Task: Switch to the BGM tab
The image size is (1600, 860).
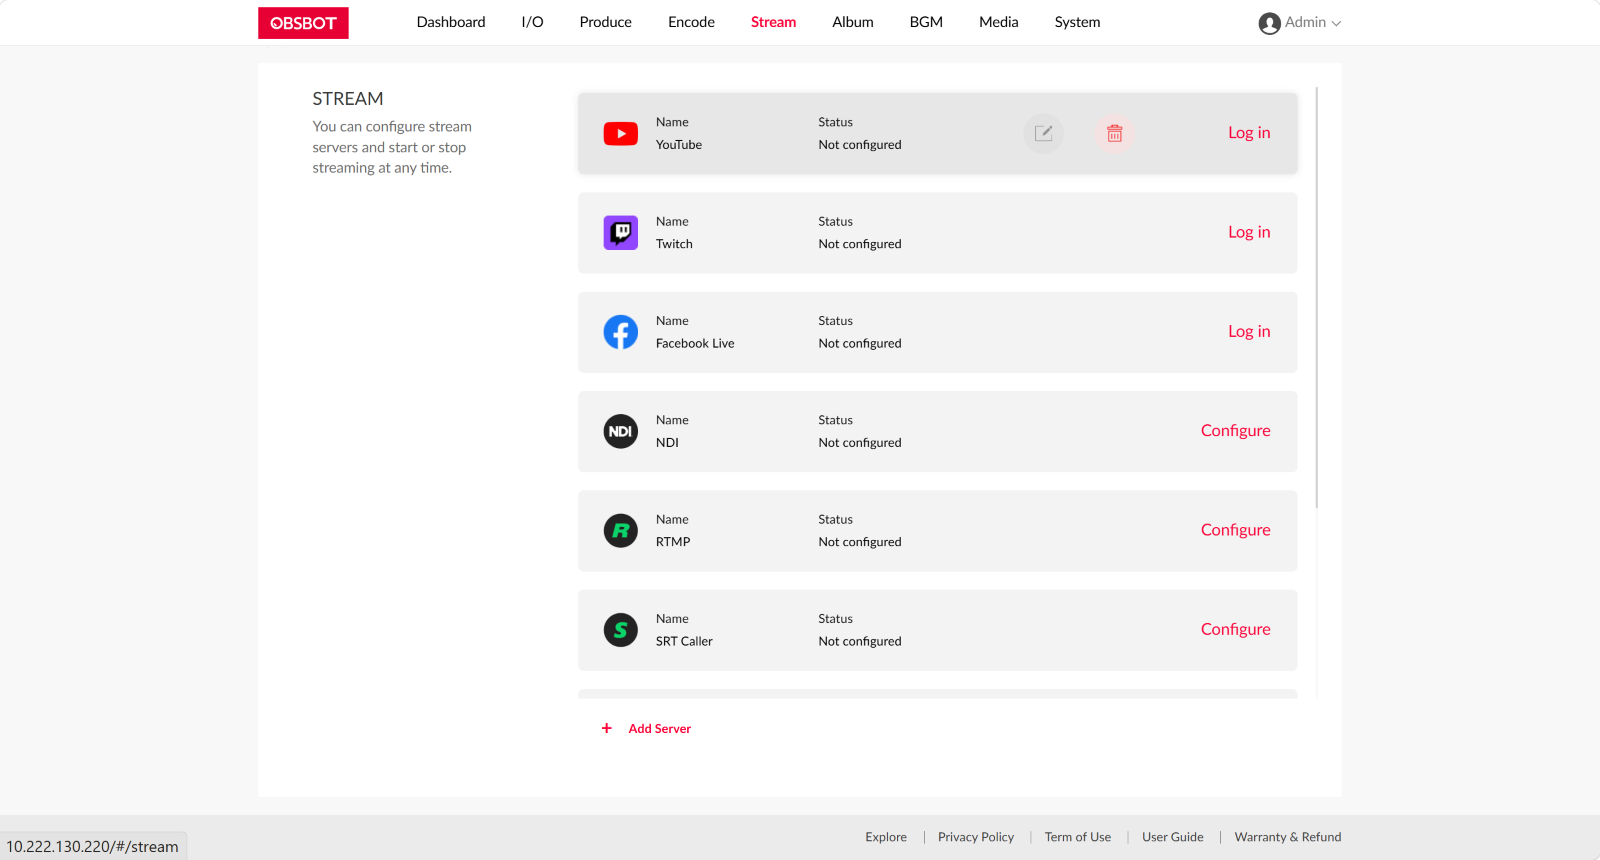Action: pyautogui.click(x=926, y=22)
